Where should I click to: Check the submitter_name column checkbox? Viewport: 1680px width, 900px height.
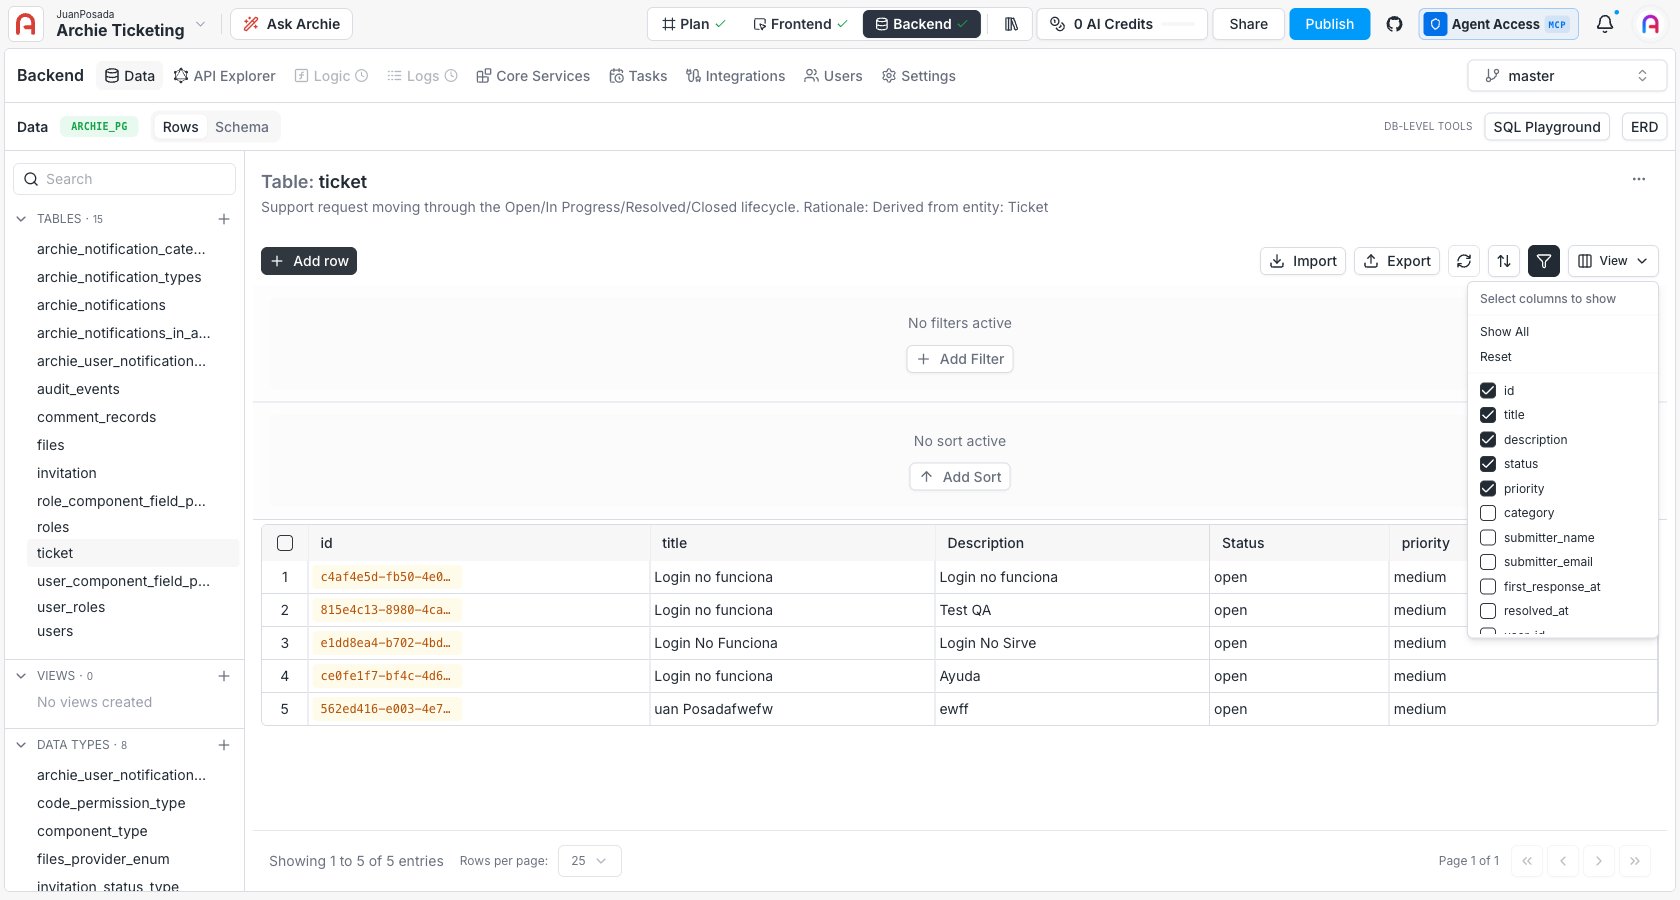1488,538
